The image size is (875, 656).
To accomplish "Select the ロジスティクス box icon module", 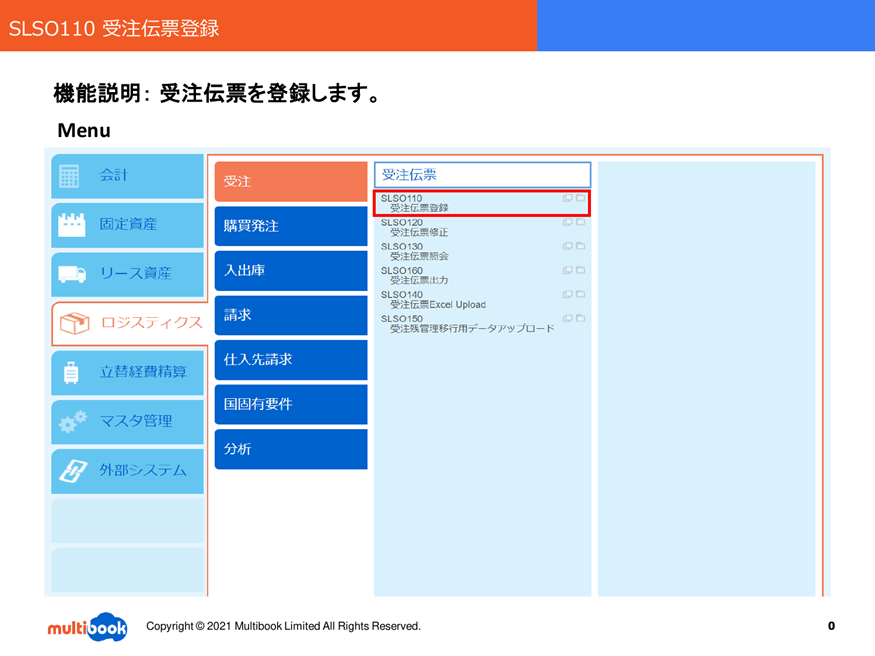I will (129, 324).
